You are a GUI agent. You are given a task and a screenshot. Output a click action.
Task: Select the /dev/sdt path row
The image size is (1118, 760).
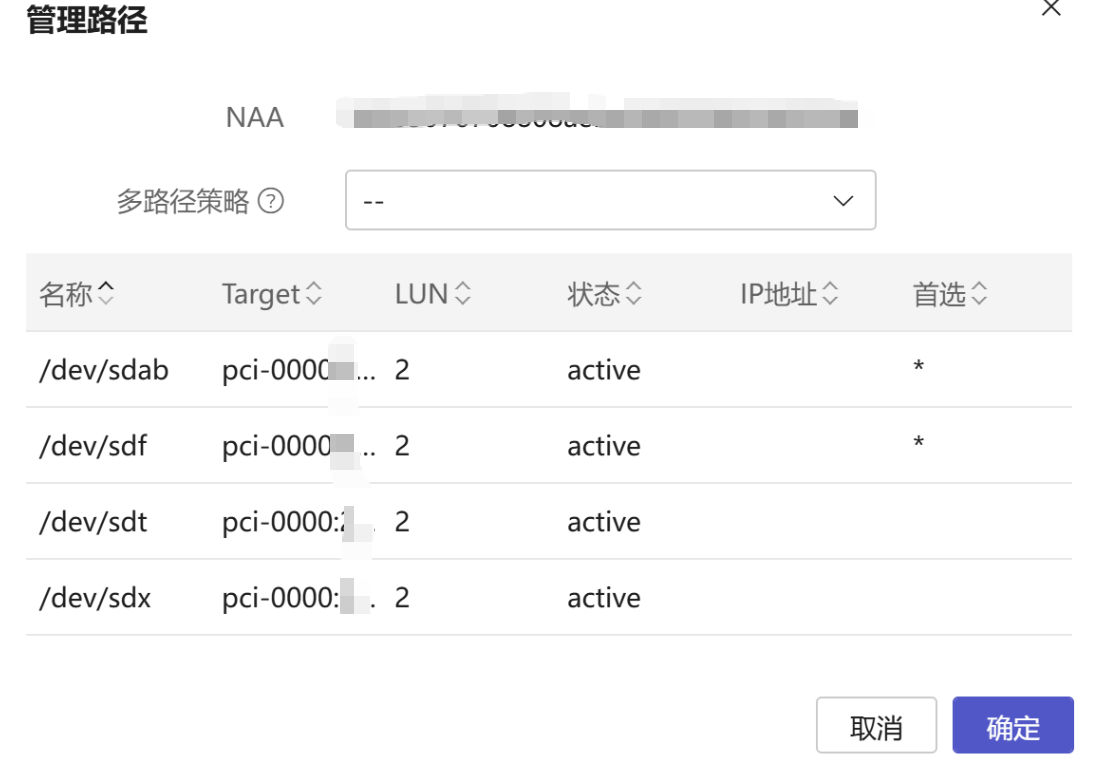click(x=93, y=522)
